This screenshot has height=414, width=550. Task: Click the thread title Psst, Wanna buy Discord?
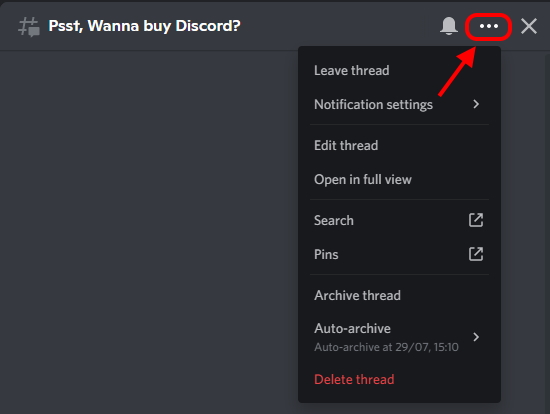(x=145, y=26)
